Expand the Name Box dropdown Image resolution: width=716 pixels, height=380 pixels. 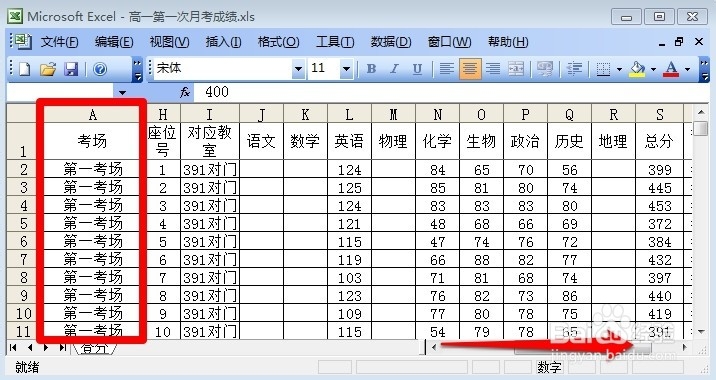pos(122,92)
